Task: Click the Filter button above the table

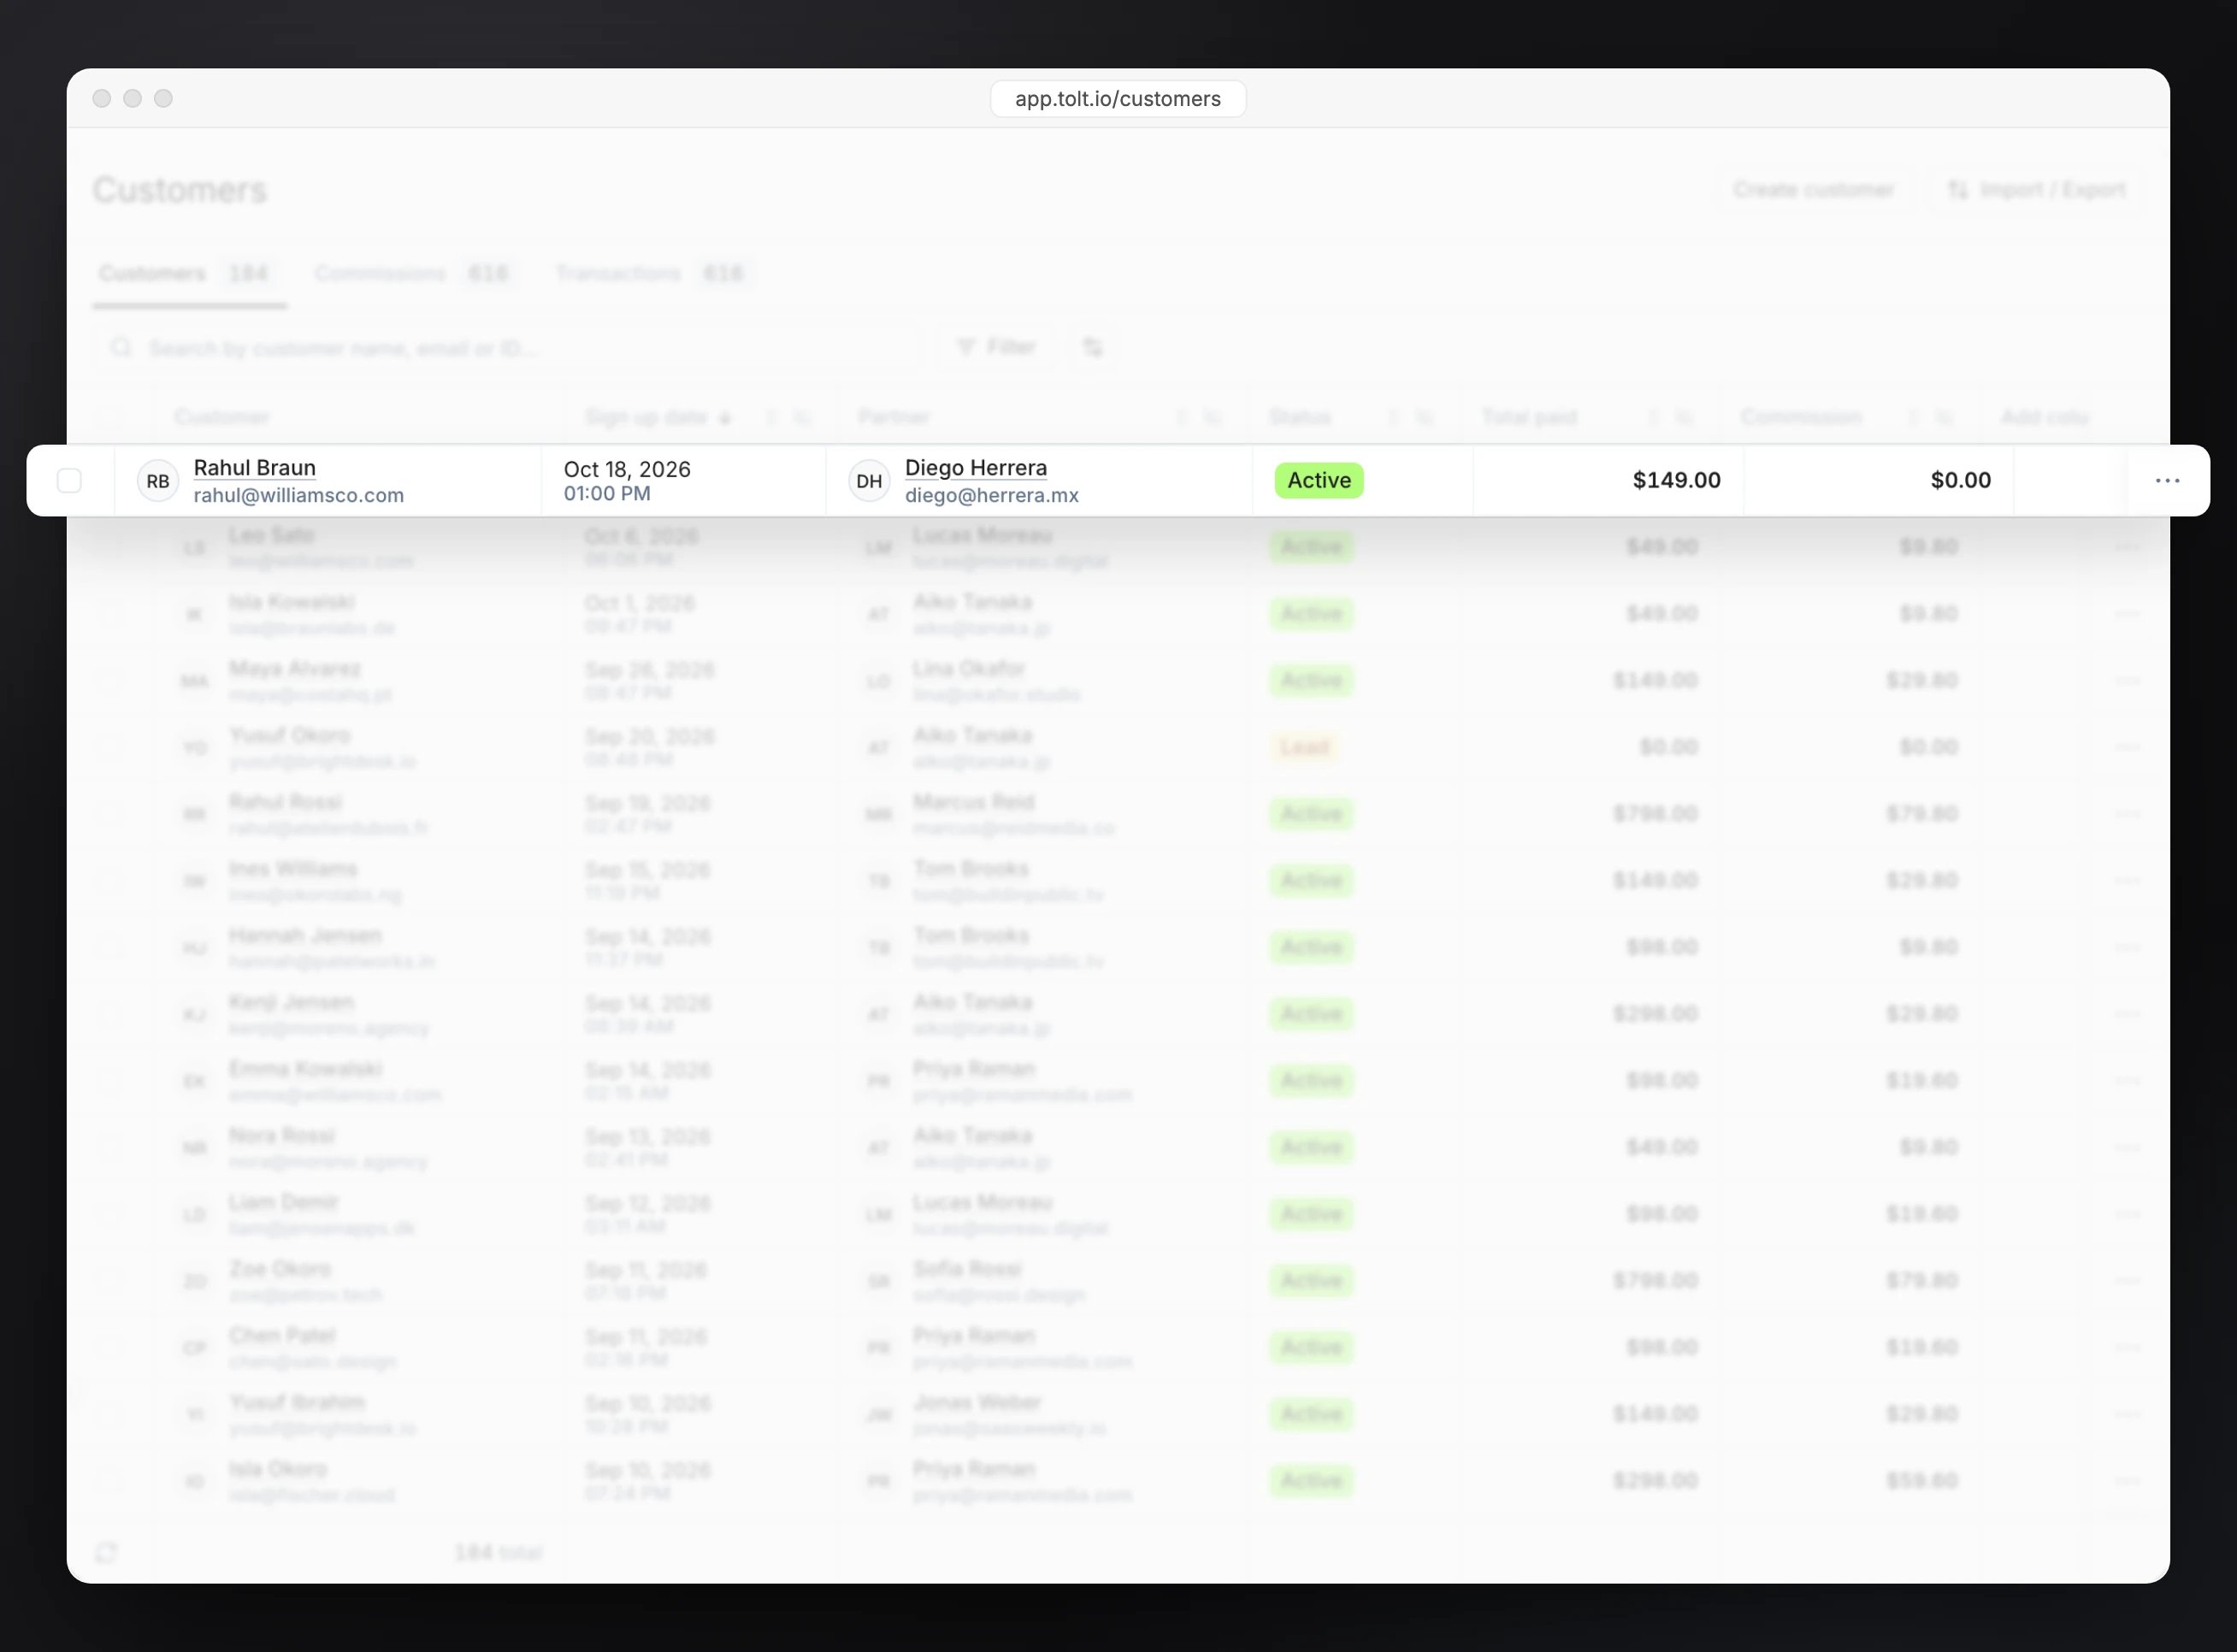Action: pyautogui.click(x=996, y=347)
